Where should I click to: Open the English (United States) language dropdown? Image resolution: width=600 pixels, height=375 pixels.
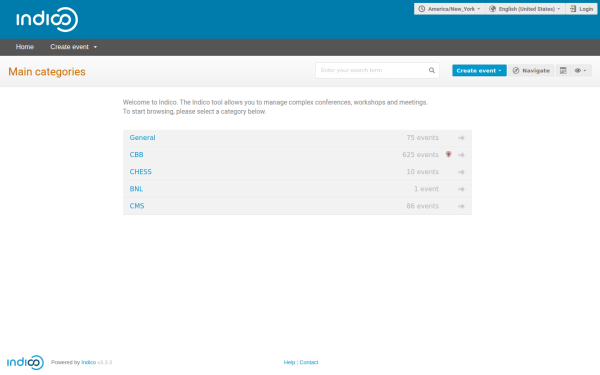click(525, 9)
